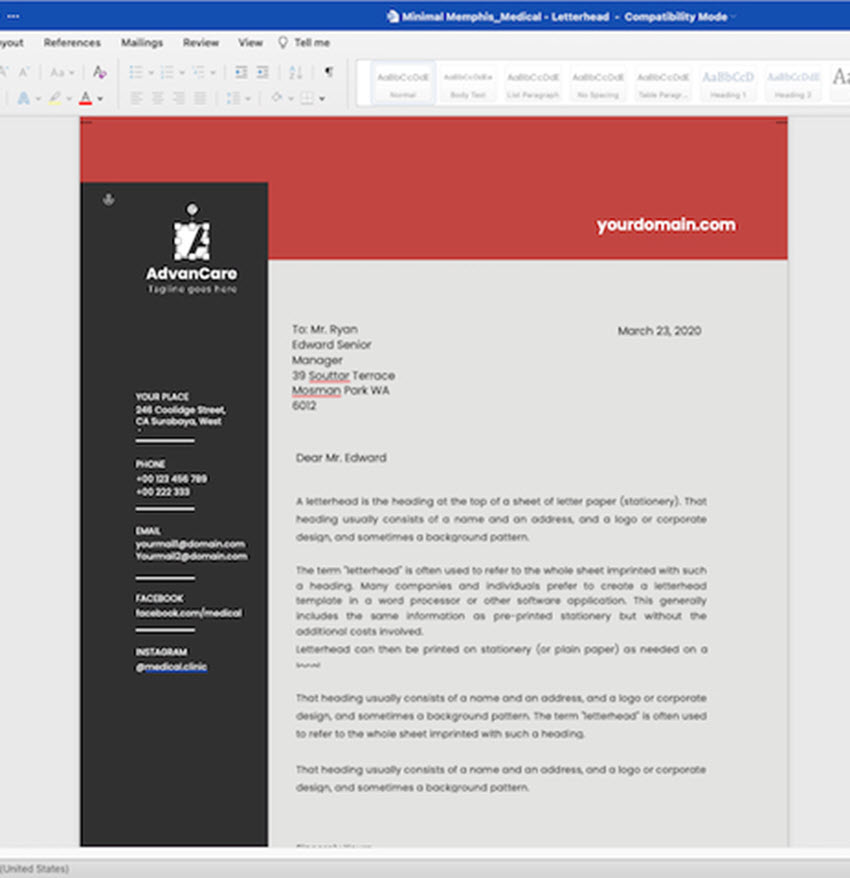
Task: Open the Text Effects dropdown arrow
Action: click(38, 99)
